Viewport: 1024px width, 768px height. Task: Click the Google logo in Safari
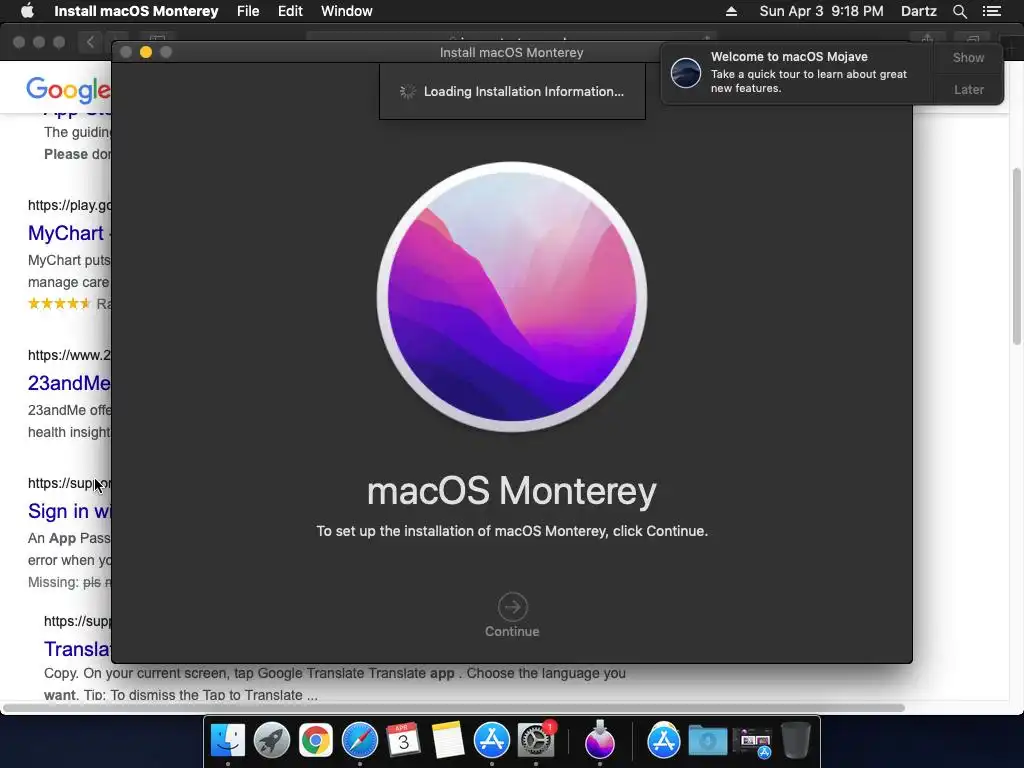68,89
